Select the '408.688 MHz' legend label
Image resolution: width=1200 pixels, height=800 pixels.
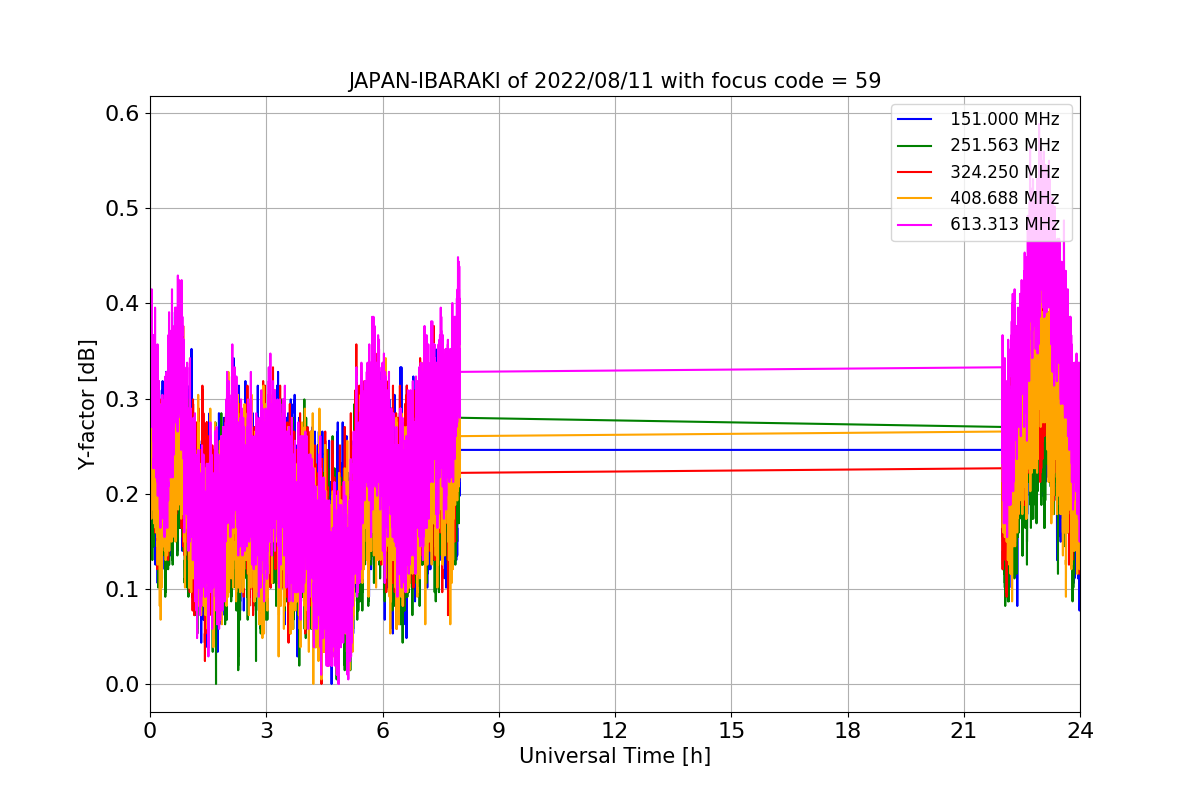click(1004, 198)
